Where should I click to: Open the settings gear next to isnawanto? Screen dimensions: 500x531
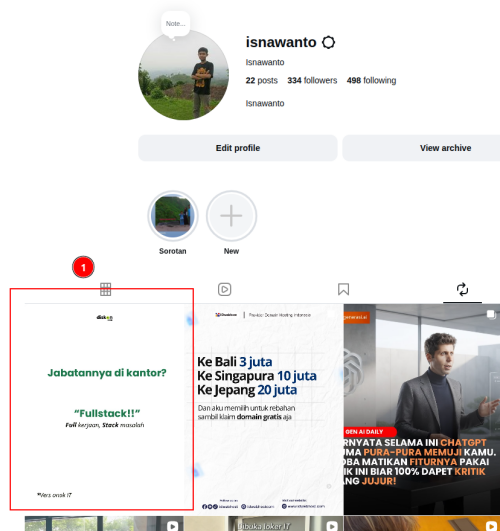coord(328,43)
